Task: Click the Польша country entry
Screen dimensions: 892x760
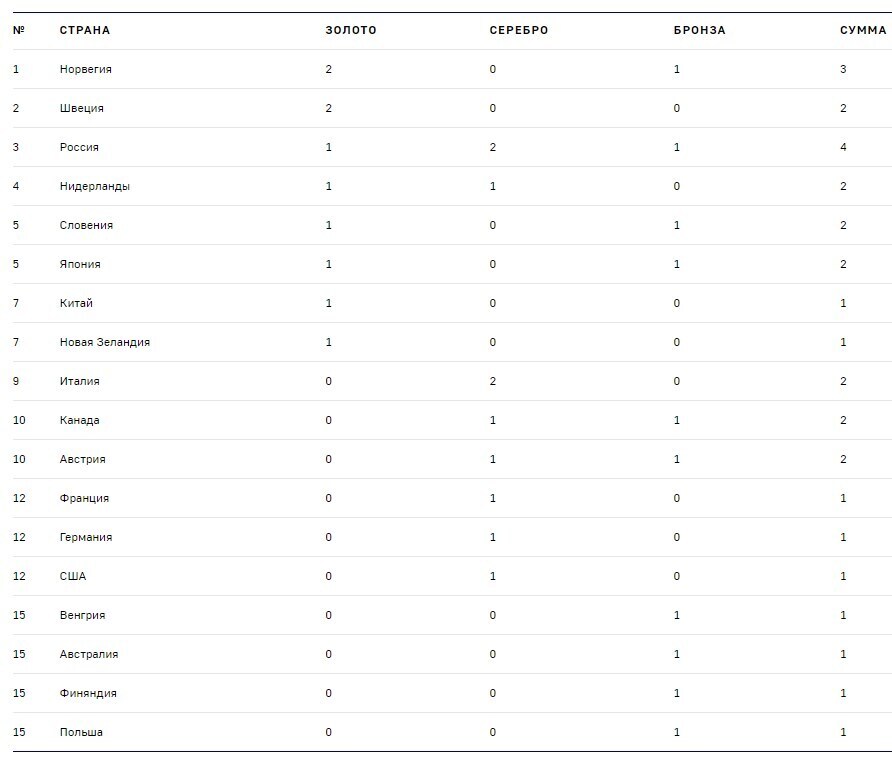Action: (x=81, y=732)
